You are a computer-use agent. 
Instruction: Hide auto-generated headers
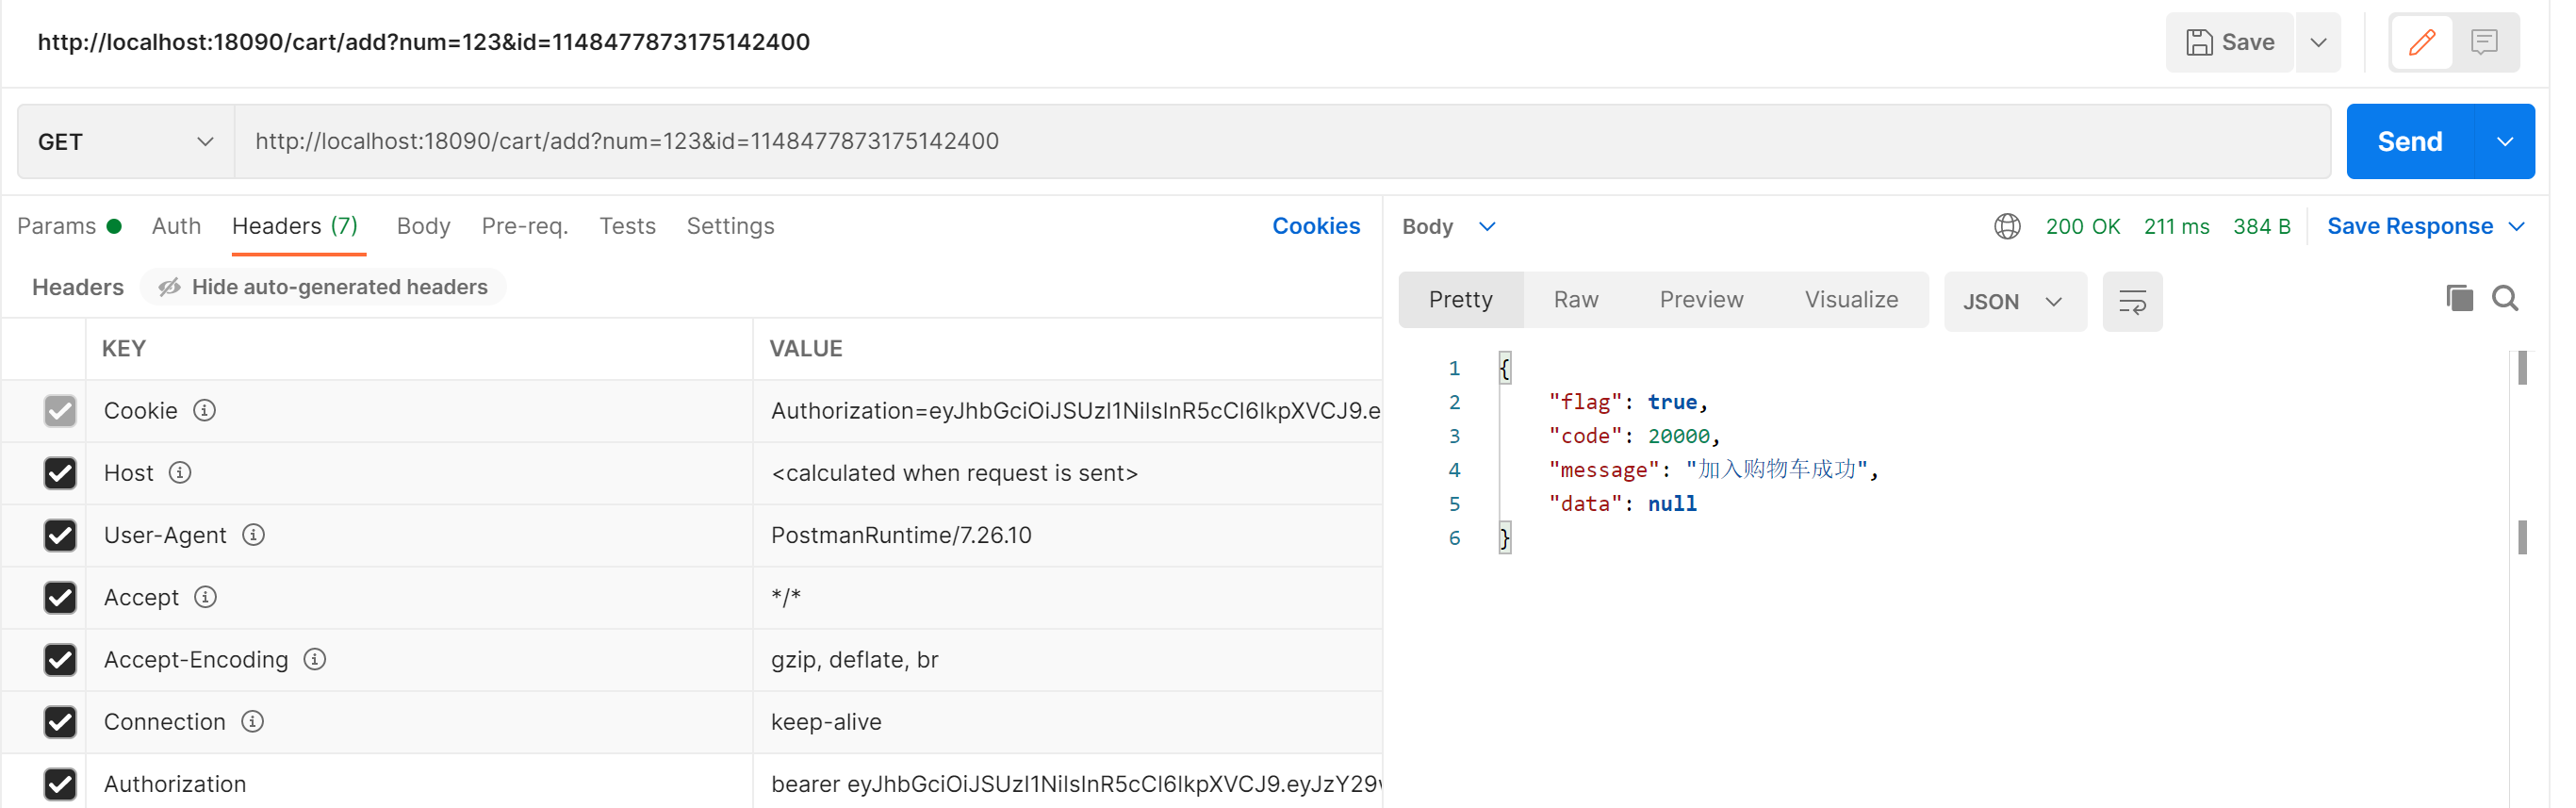coord(323,287)
